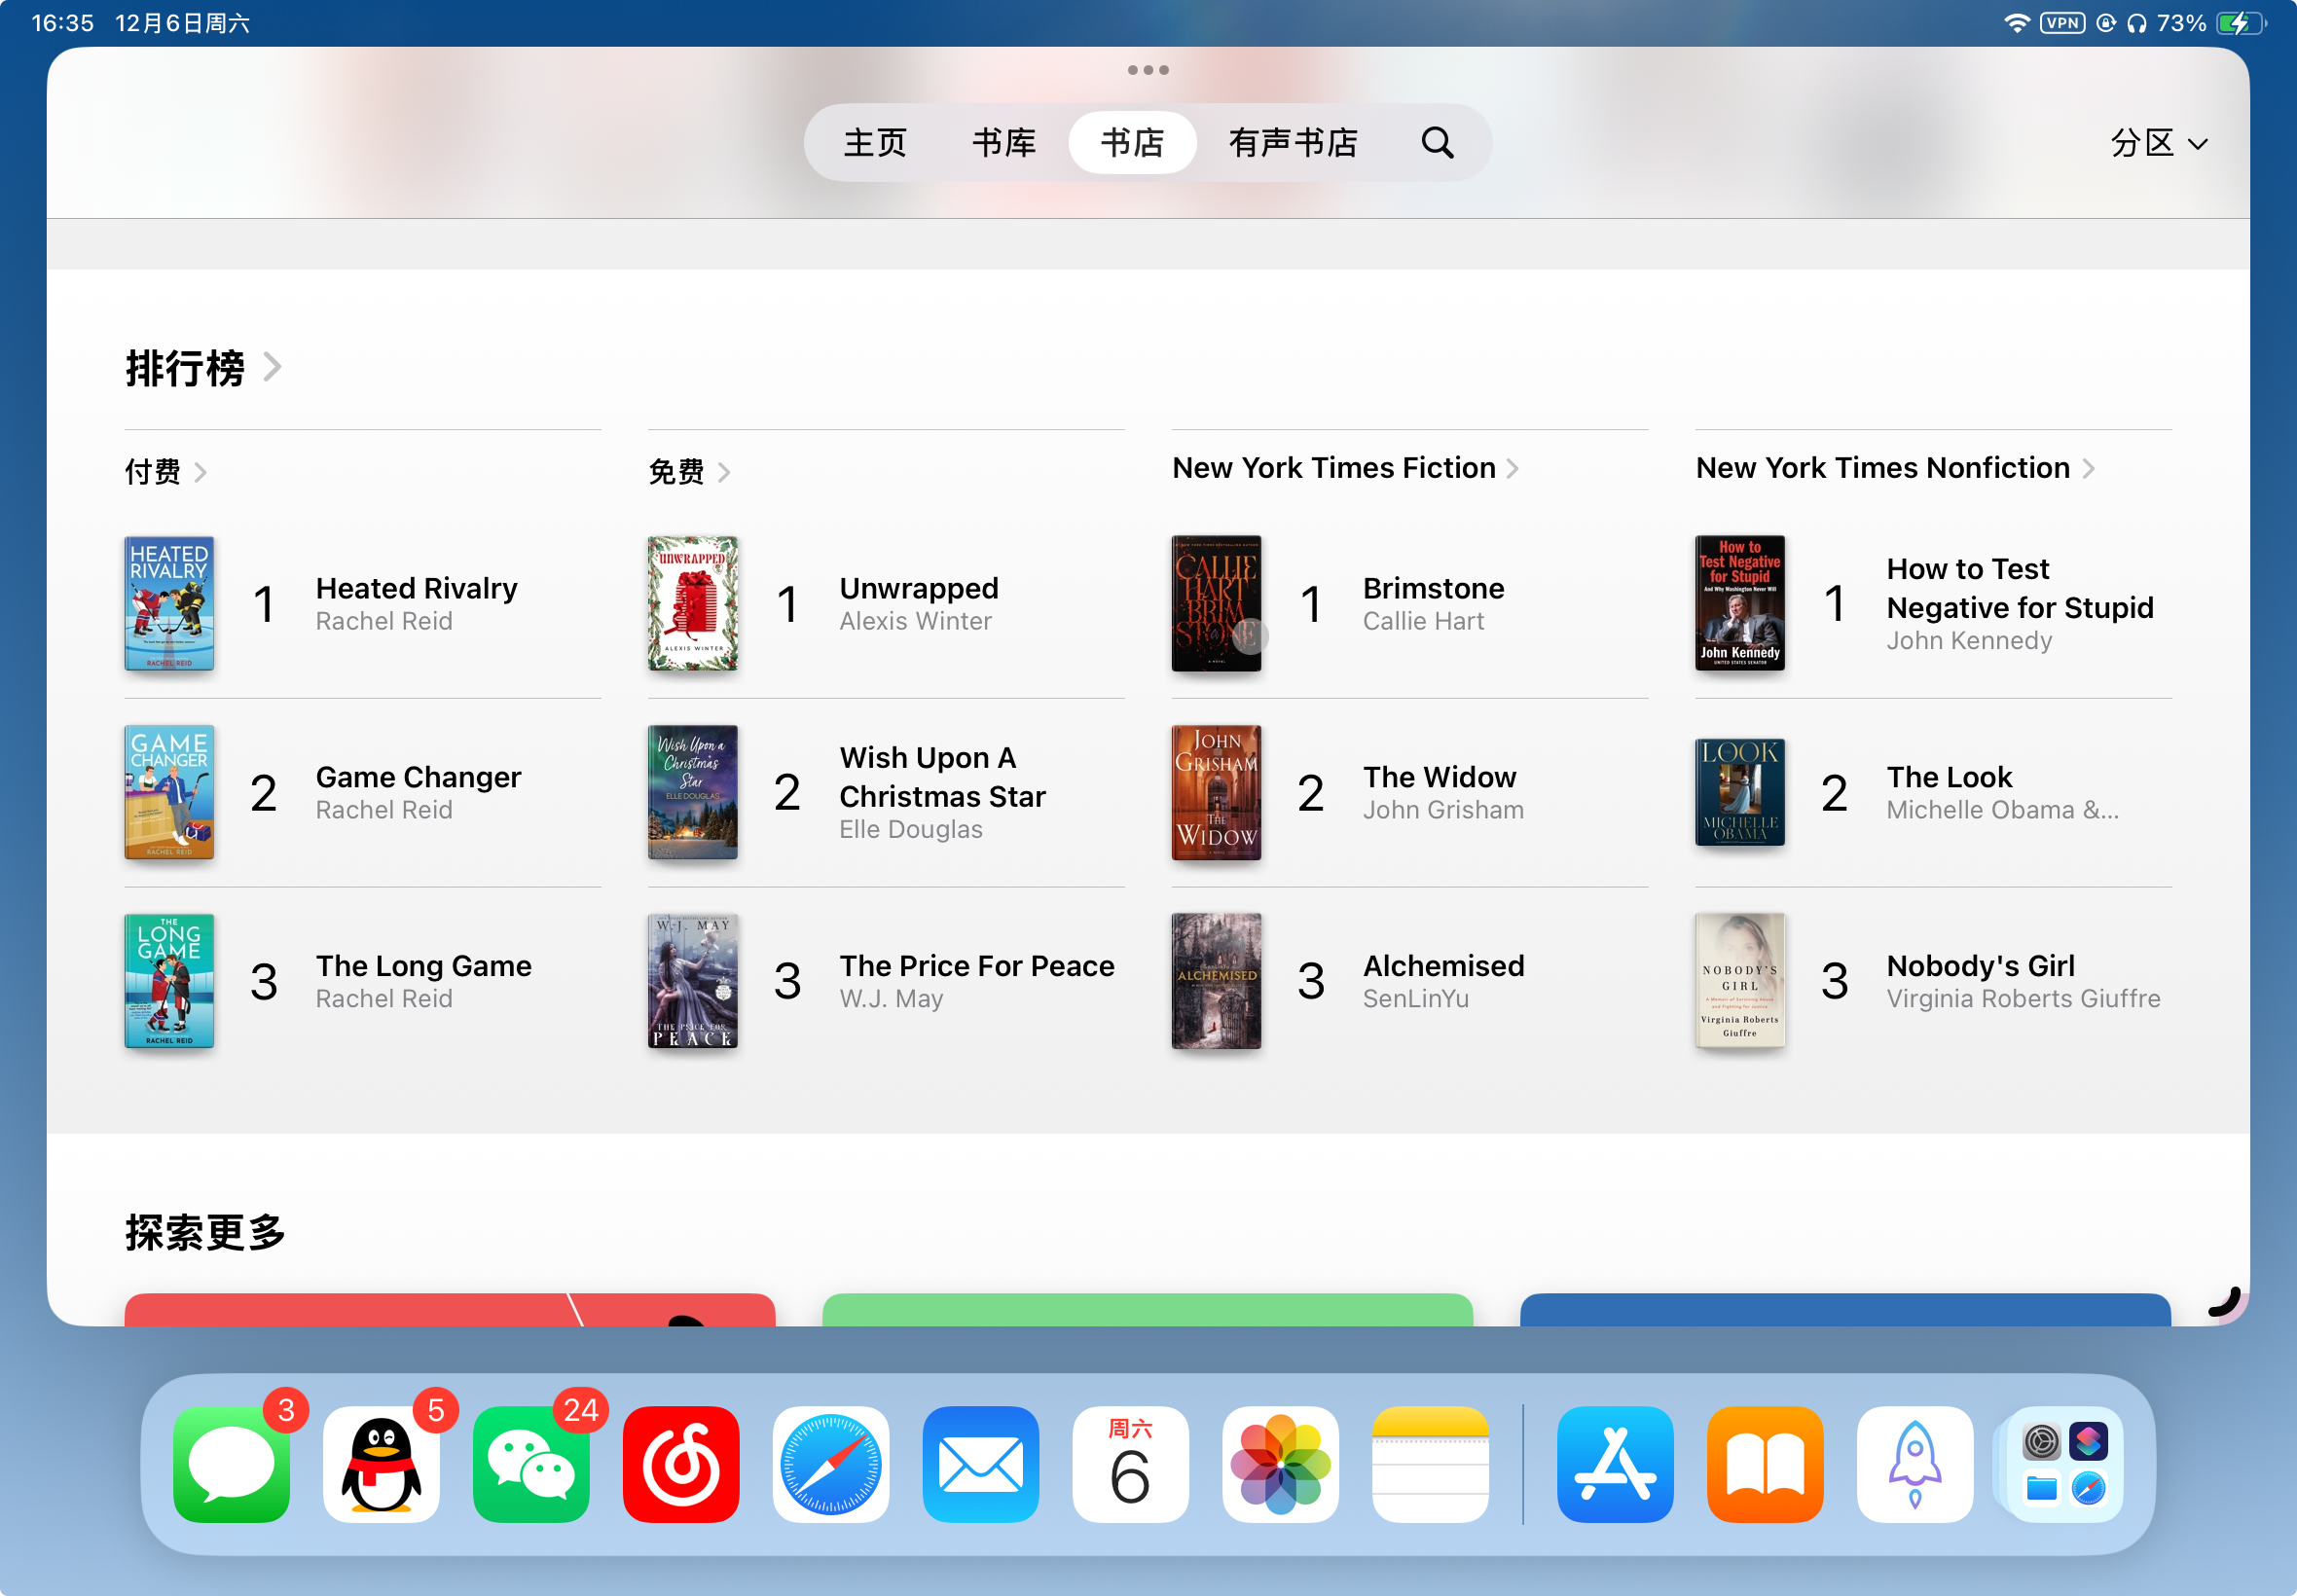The height and width of the screenshot is (1596, 2297).
Task: Open the 排行榜 full rankings
Action: coord(203,368)
